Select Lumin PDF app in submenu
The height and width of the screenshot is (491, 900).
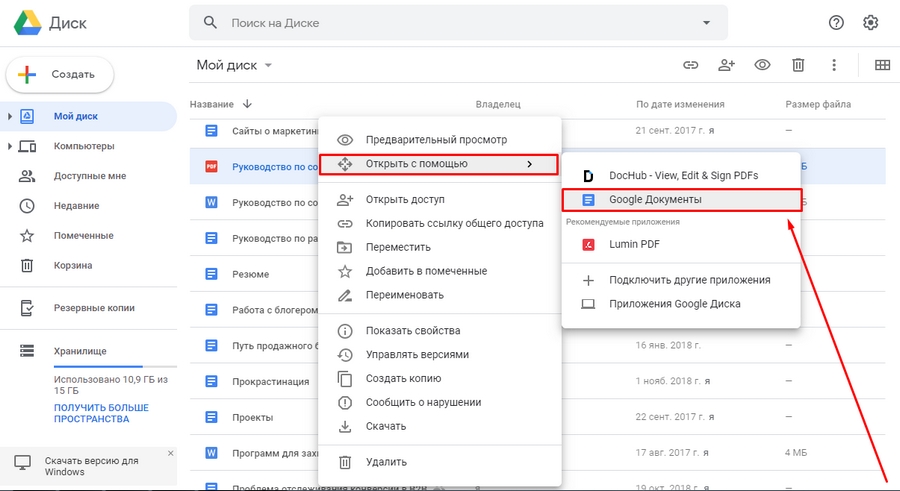coord(634,243)
